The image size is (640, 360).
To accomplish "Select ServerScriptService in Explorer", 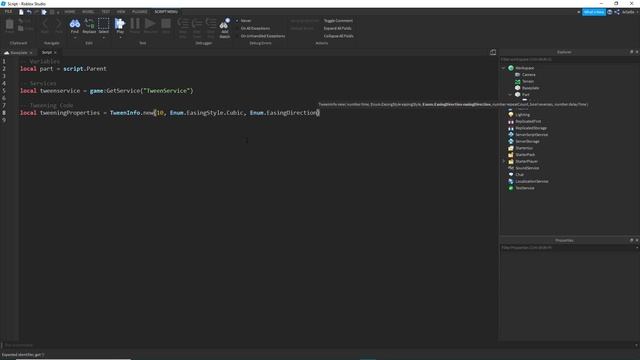I will (531, 135).
